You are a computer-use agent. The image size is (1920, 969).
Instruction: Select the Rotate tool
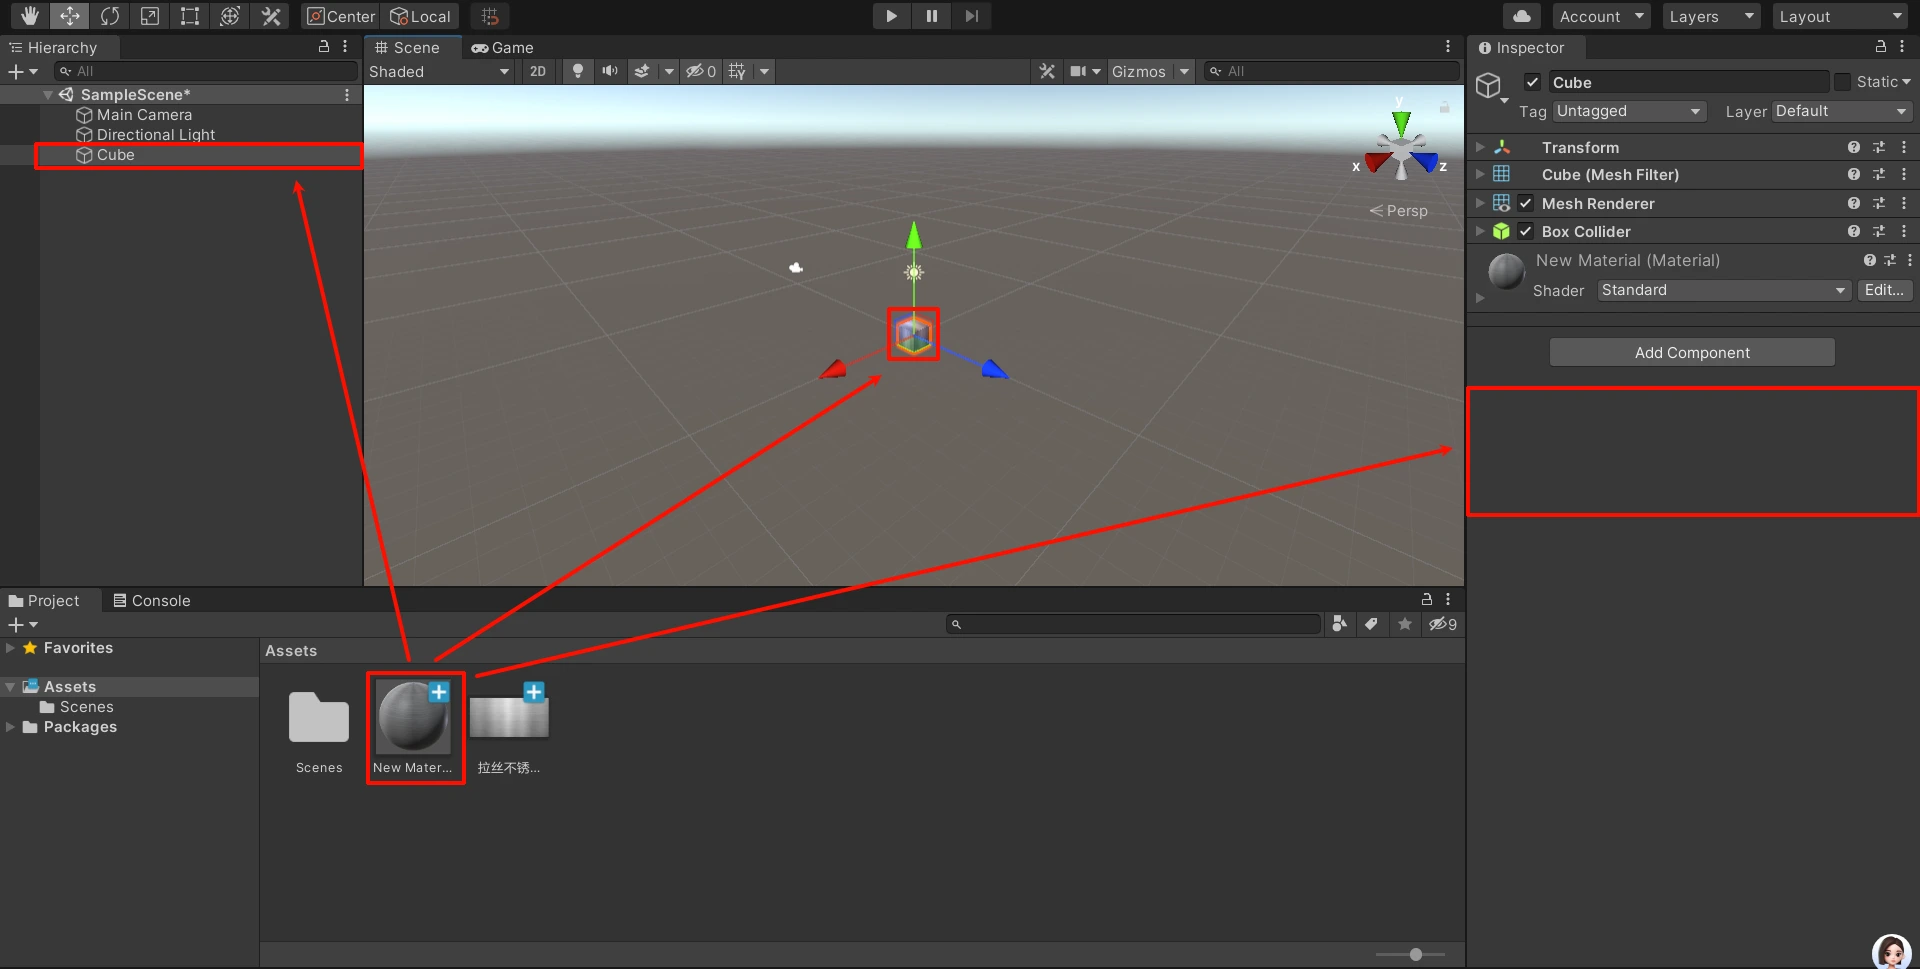109,16
